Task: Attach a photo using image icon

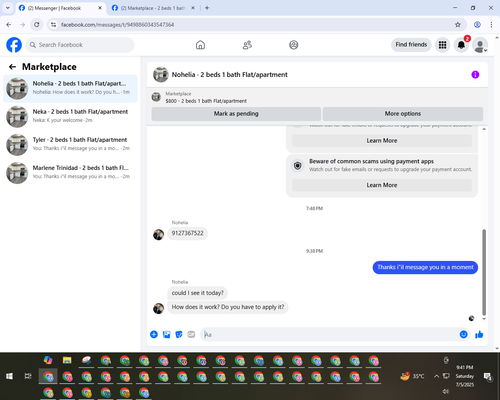Action: 166,334
